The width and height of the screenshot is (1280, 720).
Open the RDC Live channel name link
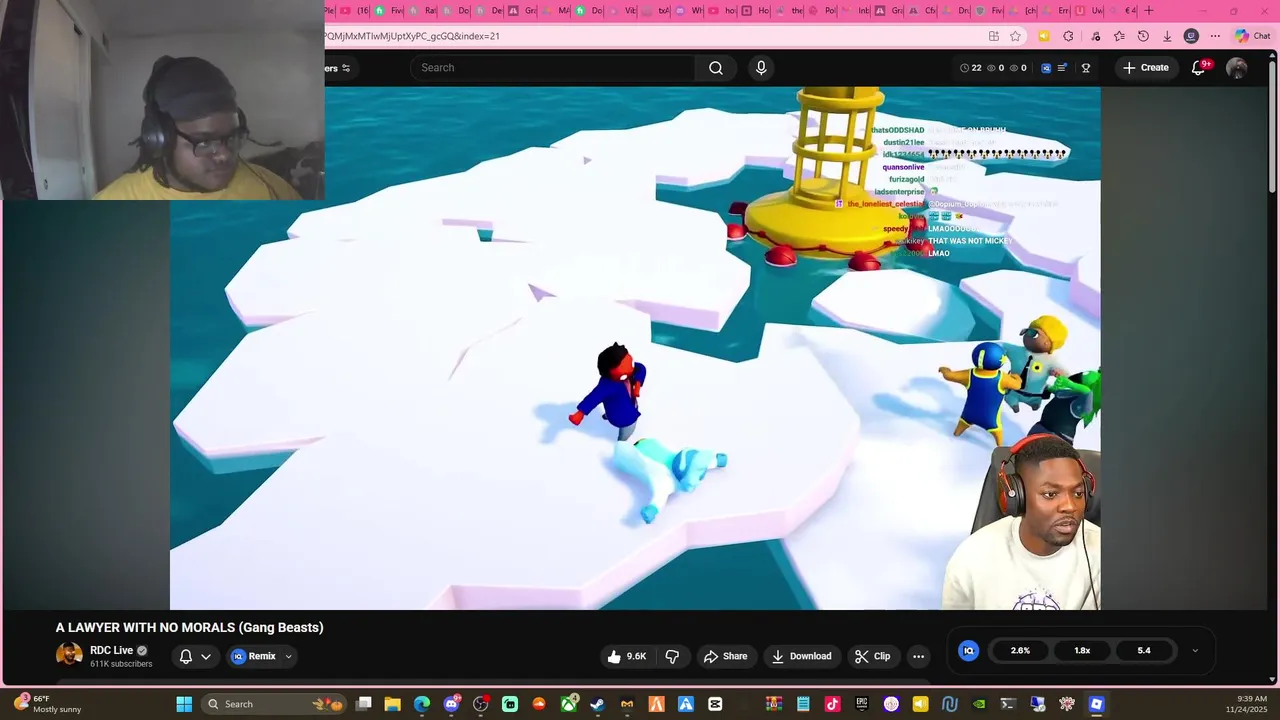point(111,650)
